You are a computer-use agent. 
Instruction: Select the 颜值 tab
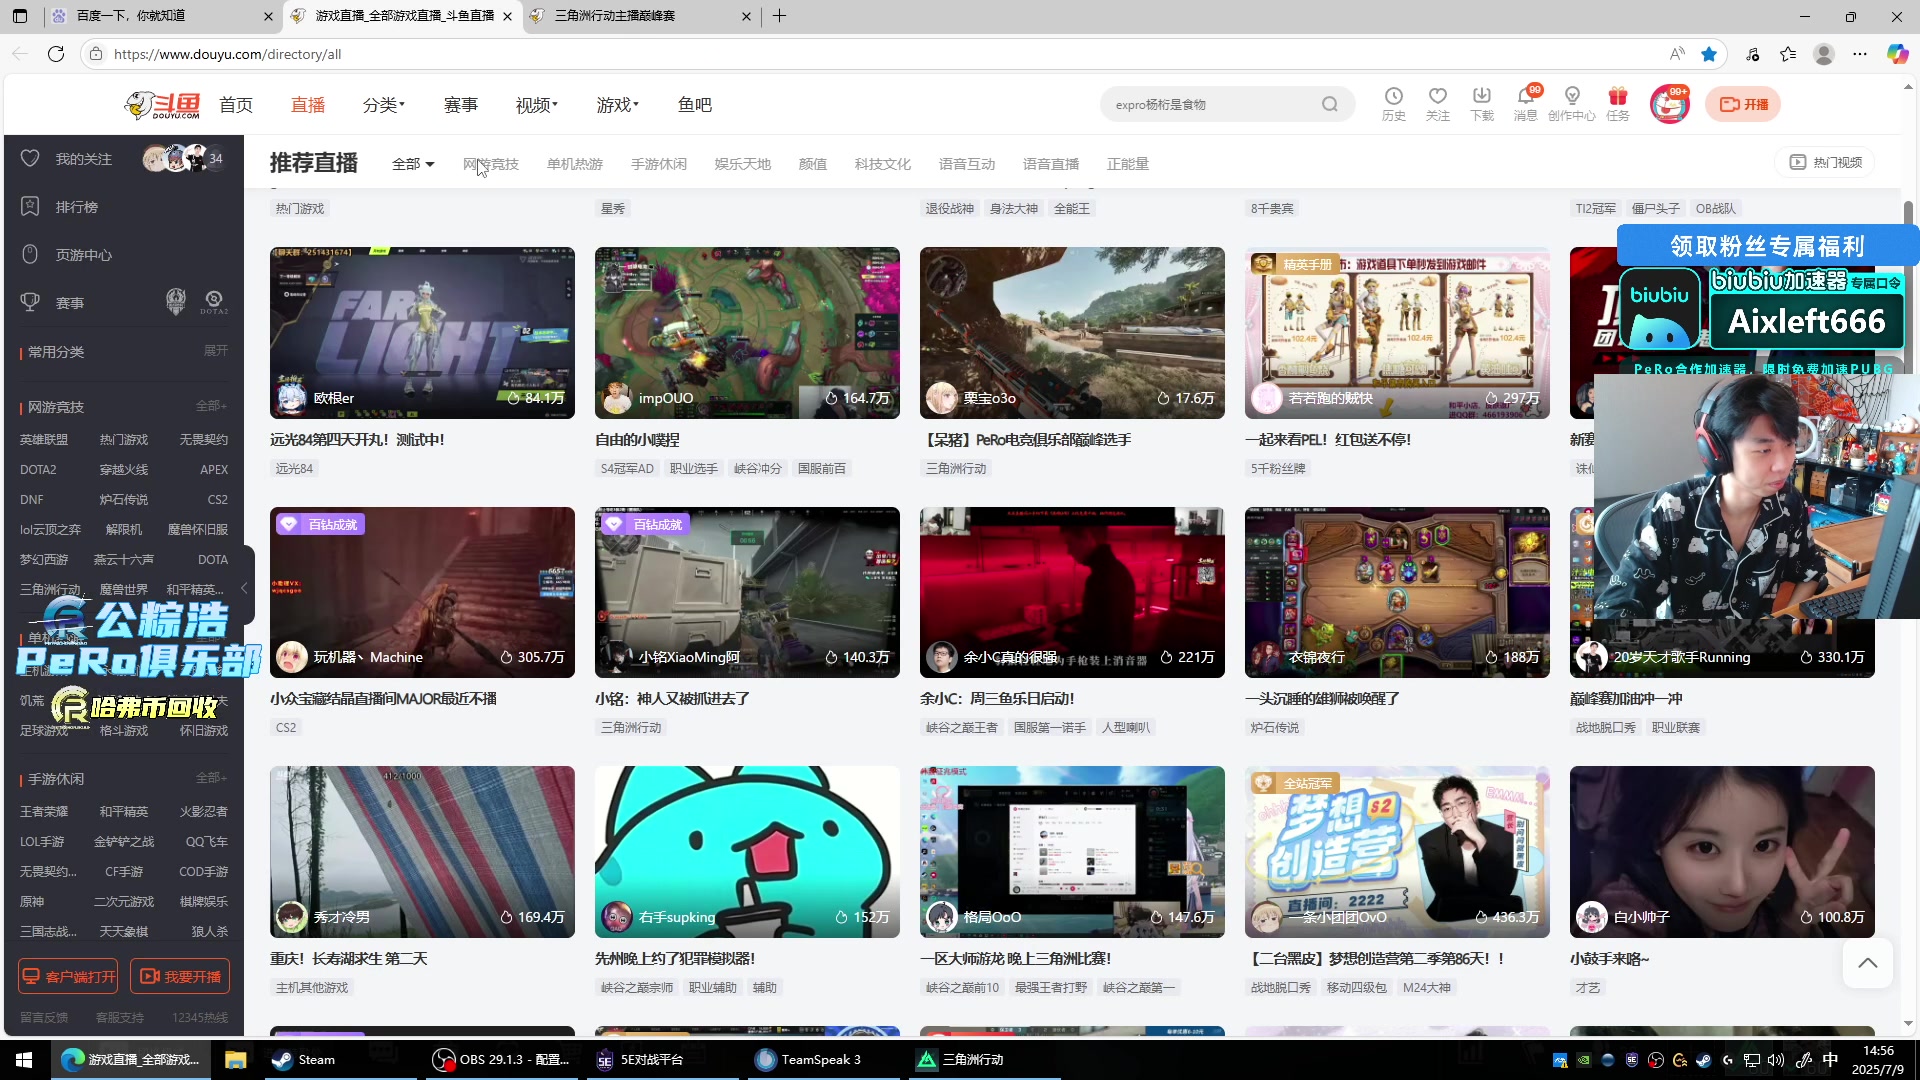coord(812,164)
